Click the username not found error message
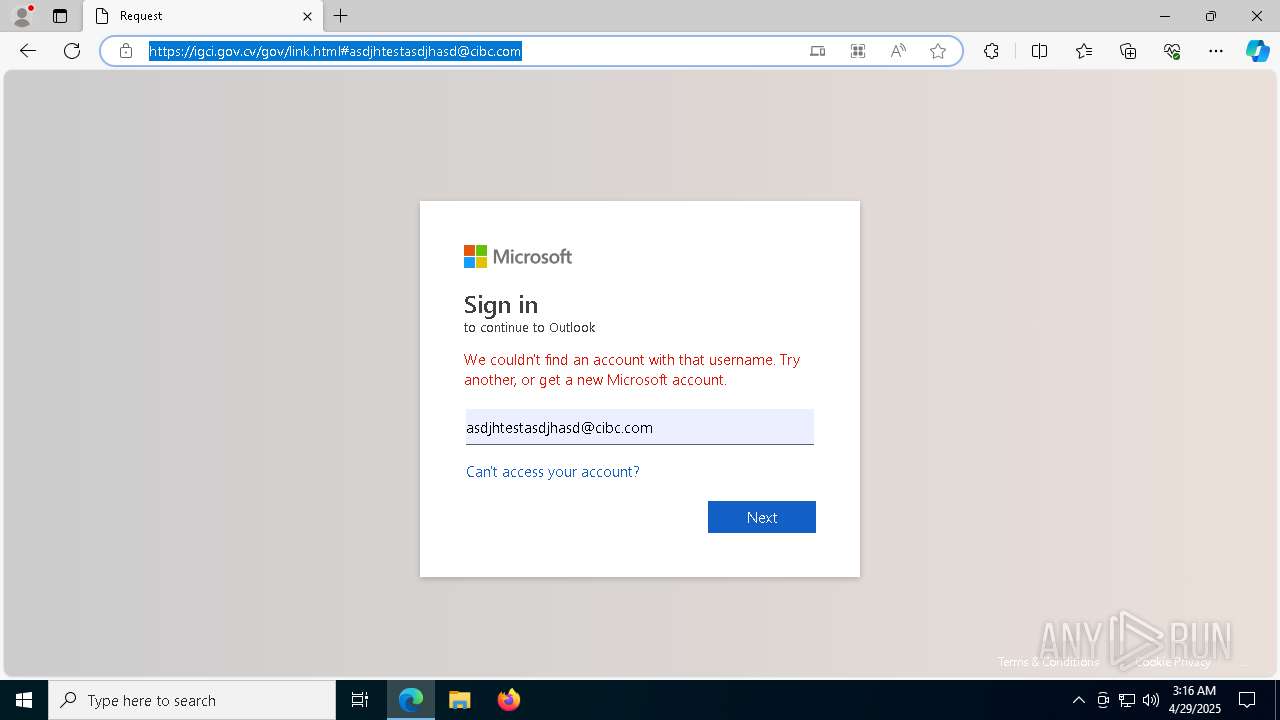The width and height of the screenshot is (1280, 720). 632,370
